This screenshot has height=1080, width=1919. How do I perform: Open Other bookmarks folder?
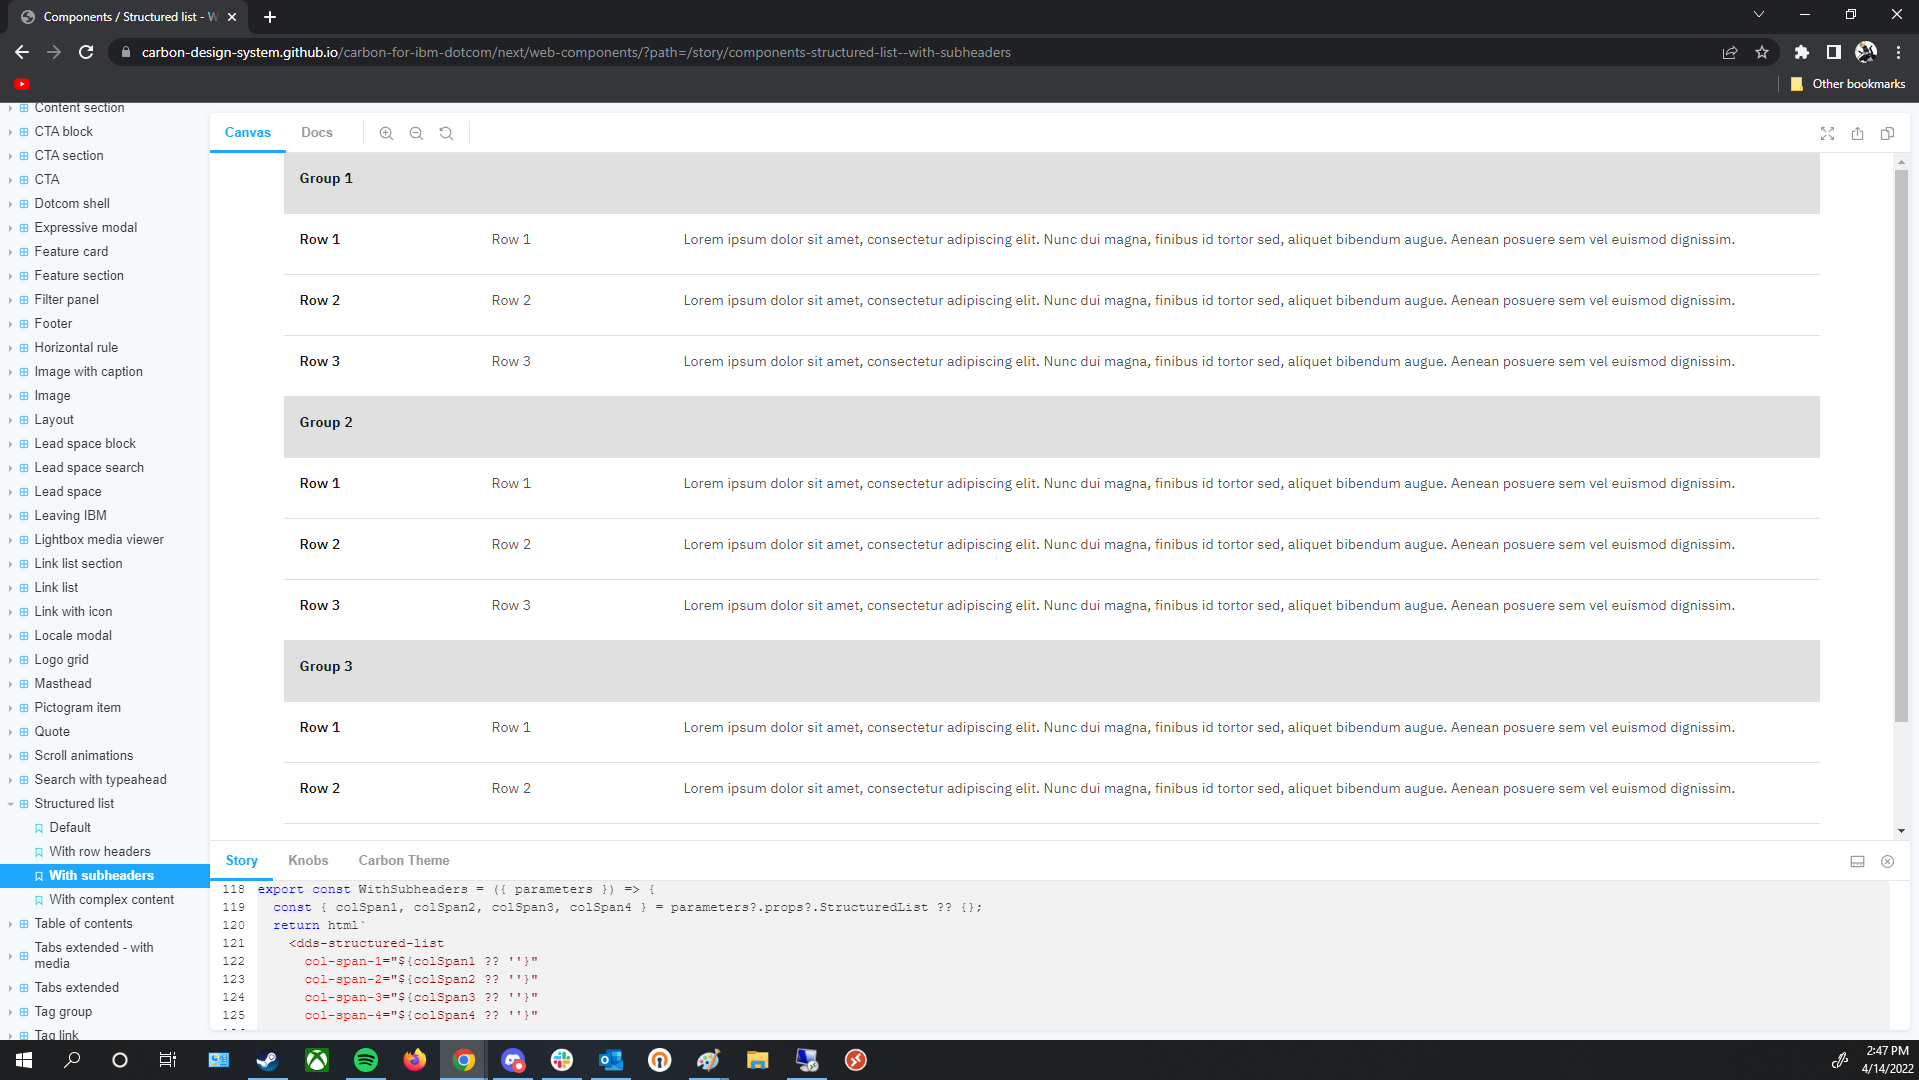[1848, 84]
